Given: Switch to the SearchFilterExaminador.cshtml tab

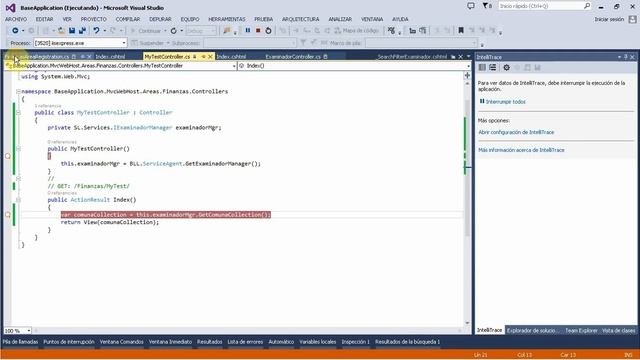Looking at the screenshot, I should [x=412, y=57].
